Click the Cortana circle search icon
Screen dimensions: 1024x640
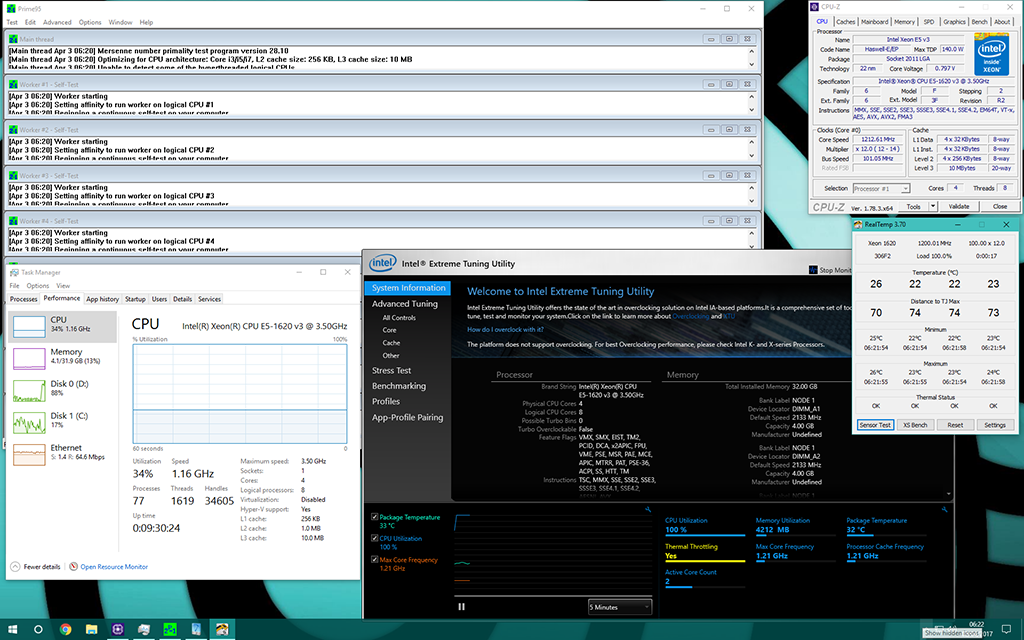pos(38,630)
